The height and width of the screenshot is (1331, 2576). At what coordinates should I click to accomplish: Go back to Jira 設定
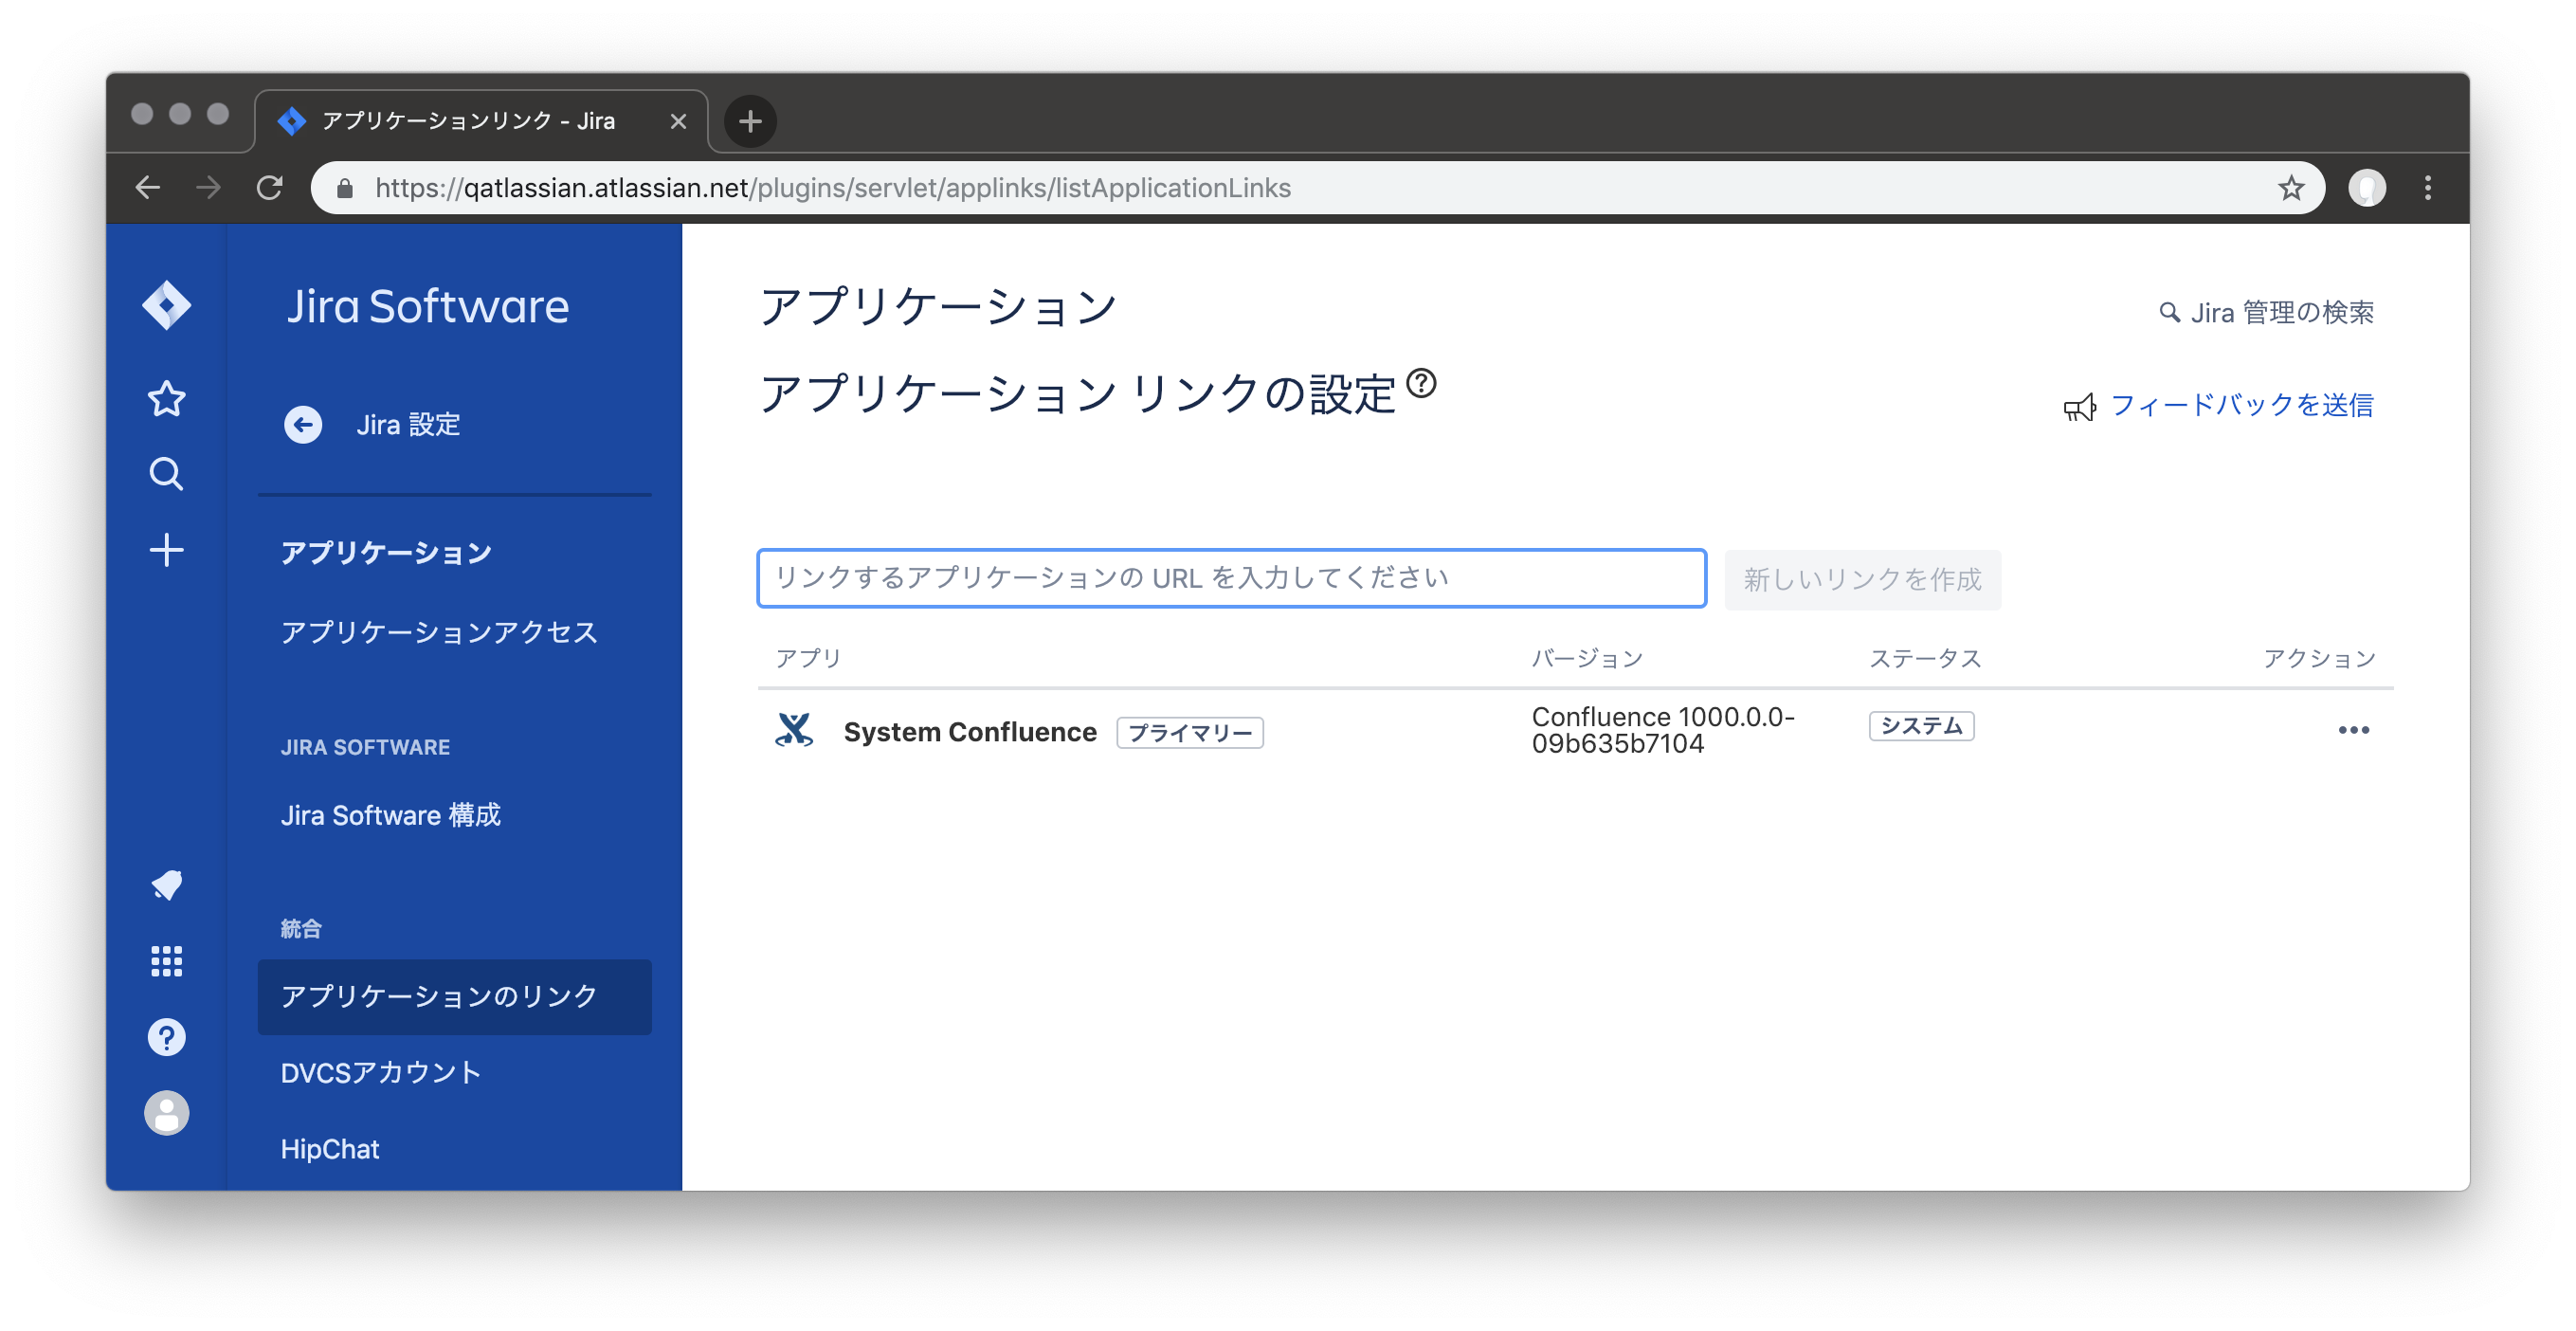pyautogui.click(x=408, y=424)
